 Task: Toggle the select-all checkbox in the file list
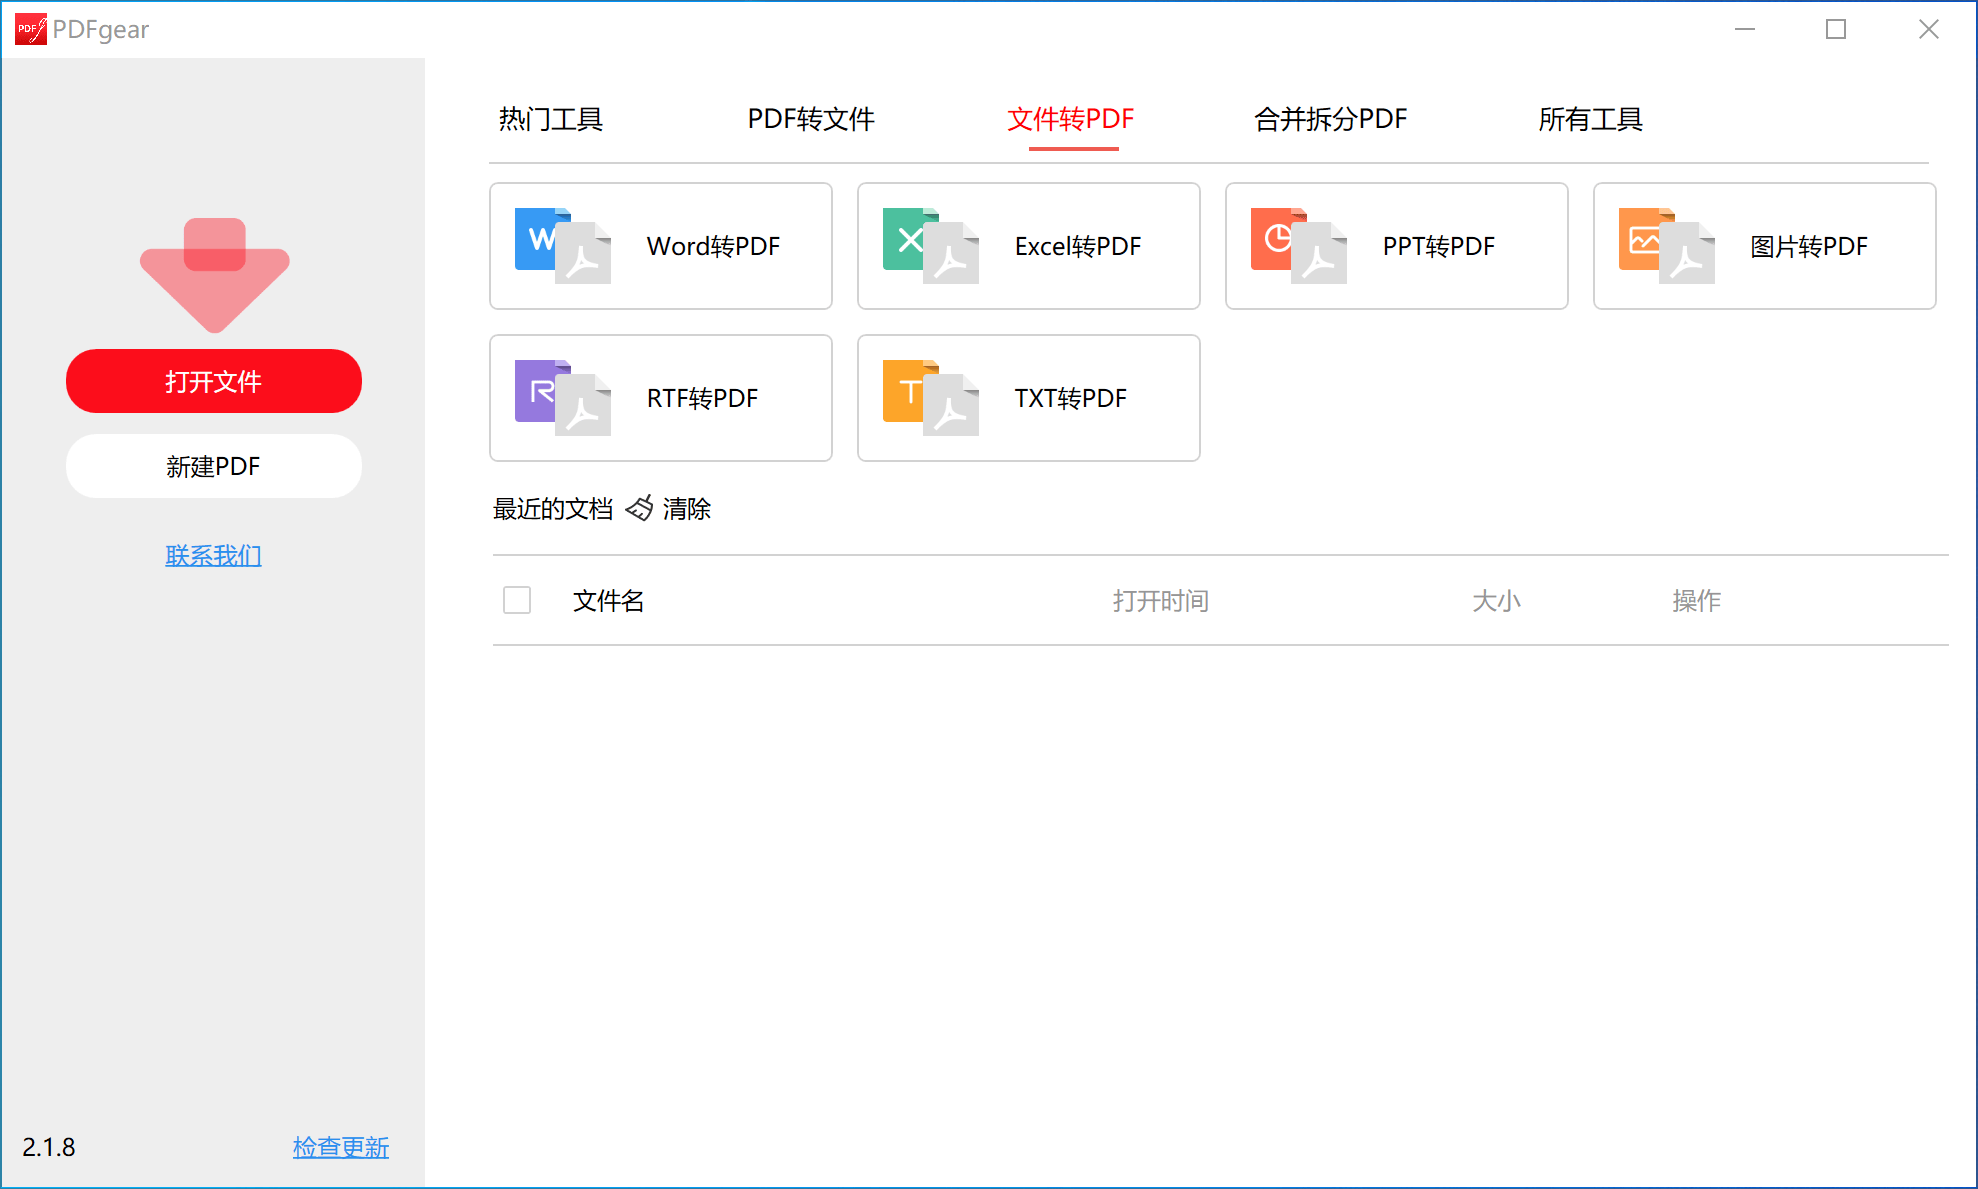(x=517, y=600)
